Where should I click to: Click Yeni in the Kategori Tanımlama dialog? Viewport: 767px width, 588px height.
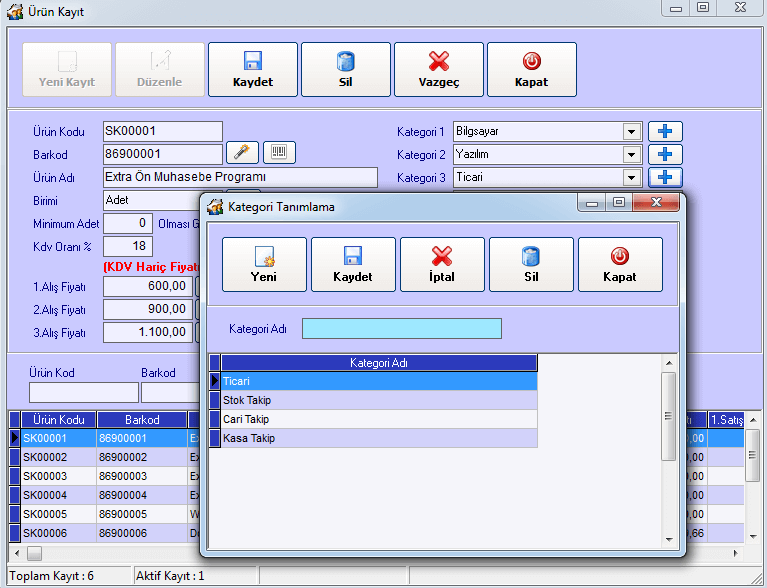coord(264,265)
